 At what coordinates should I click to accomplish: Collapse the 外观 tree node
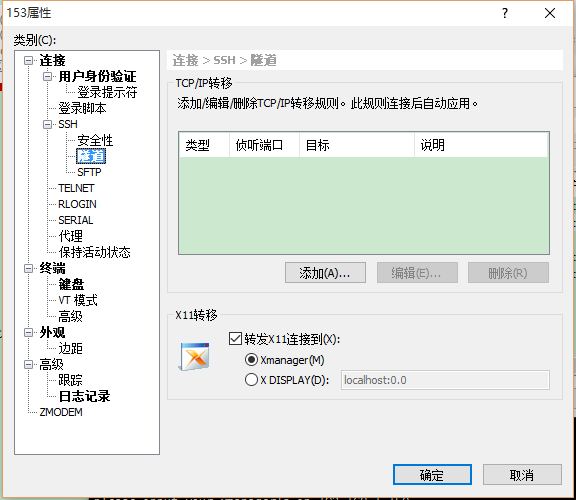click(x=28, y=332)
